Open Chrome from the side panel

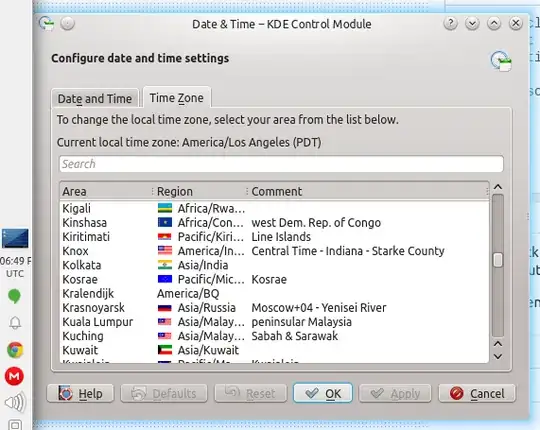tap(15, 350)
